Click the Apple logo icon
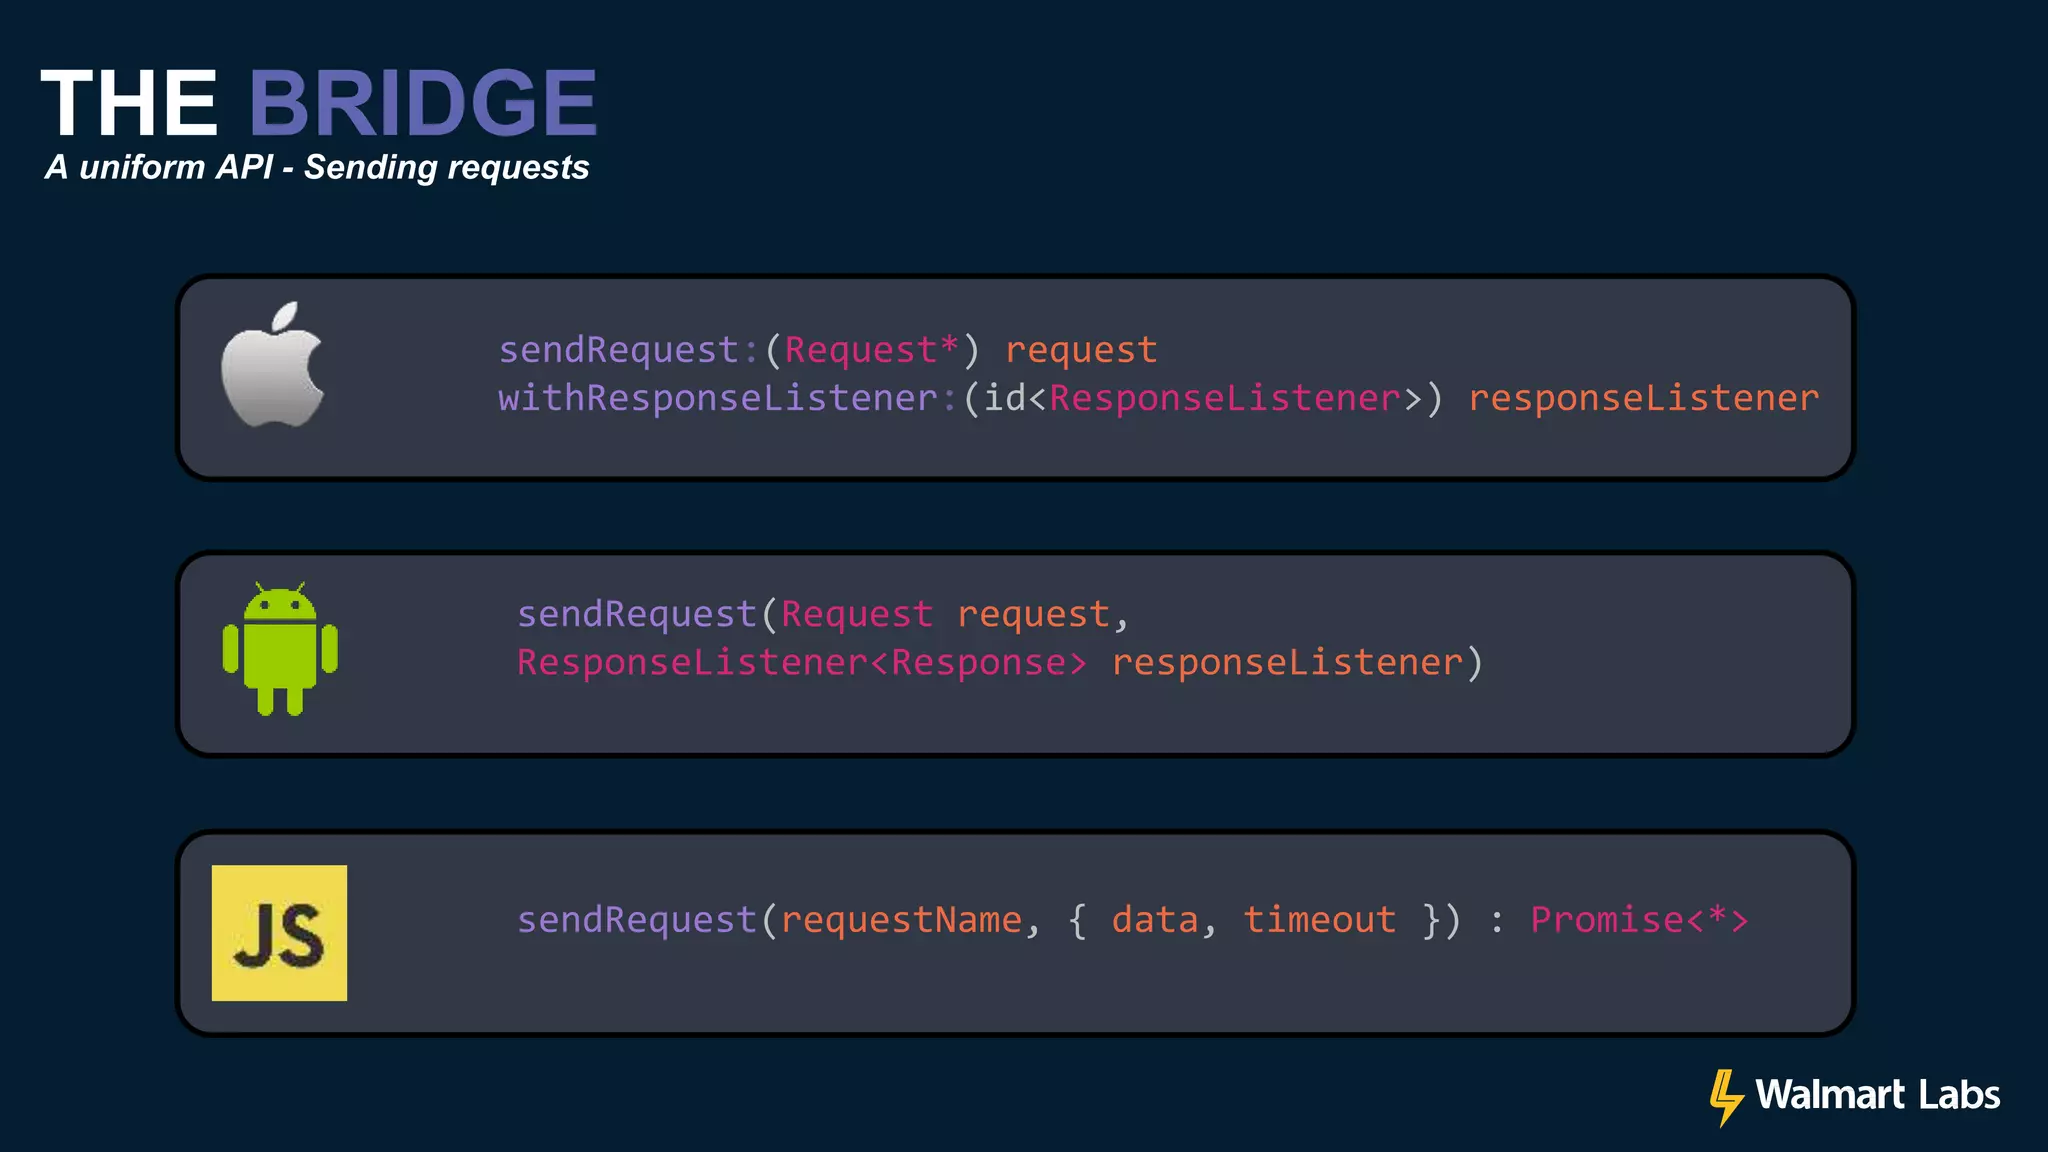 [272, 364]
